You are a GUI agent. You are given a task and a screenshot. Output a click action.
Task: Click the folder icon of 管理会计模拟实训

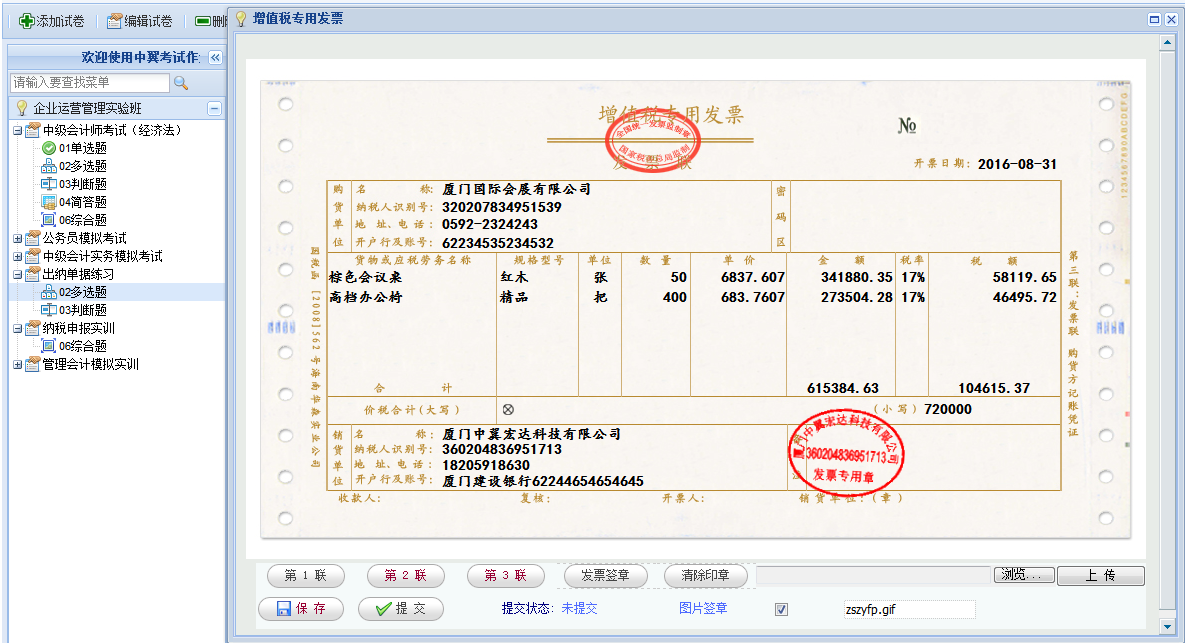click(x=32, y=364)
